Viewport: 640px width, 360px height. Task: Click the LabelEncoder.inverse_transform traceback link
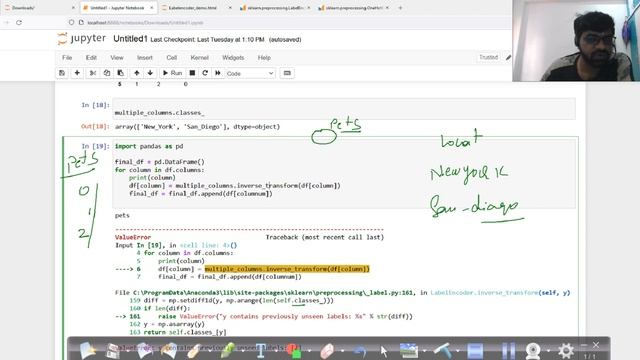(484, 293)
